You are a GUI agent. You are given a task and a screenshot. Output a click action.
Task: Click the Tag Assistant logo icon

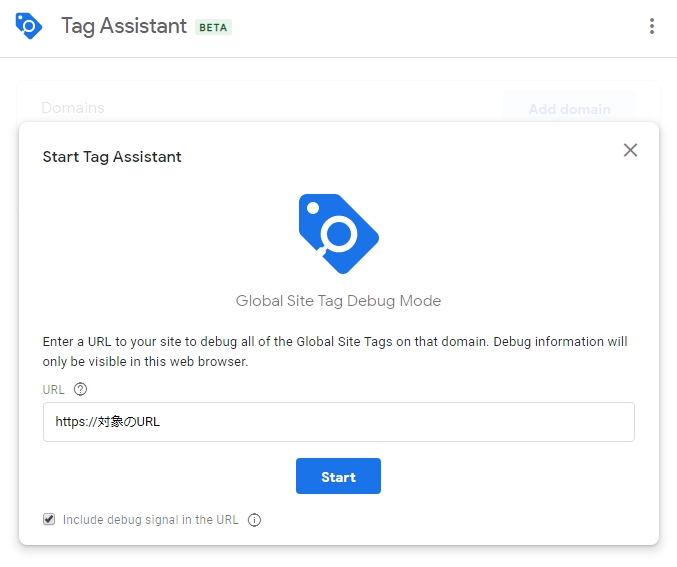tap(28, 26)
